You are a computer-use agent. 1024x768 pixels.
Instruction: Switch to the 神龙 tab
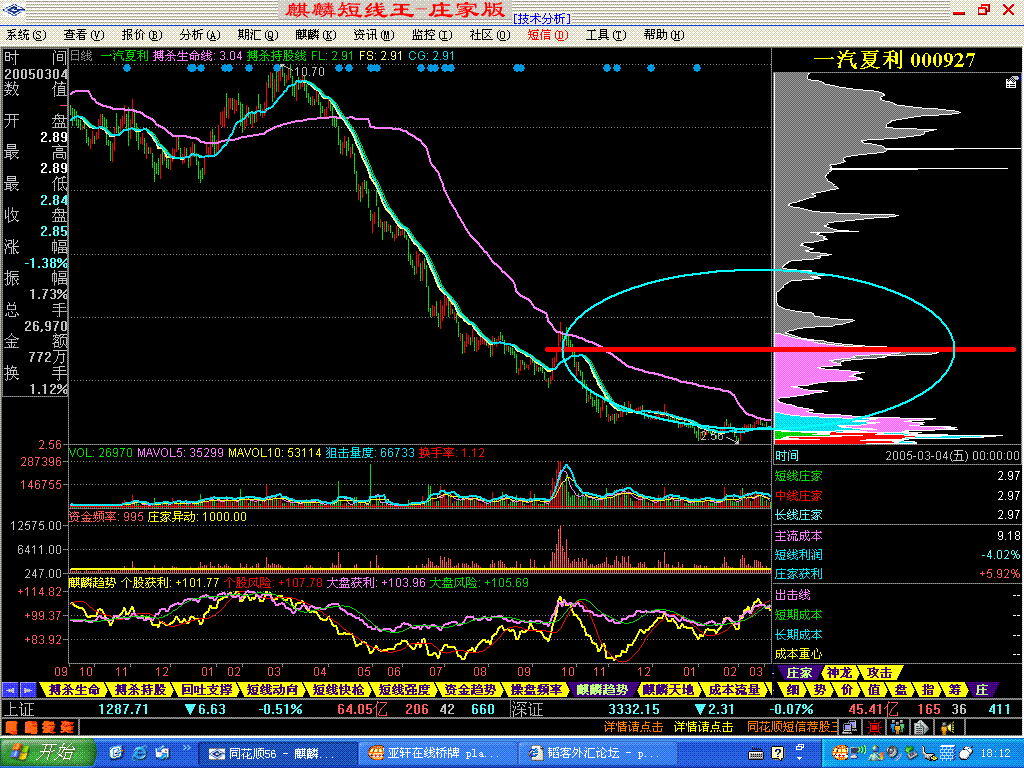pos(840,673)
